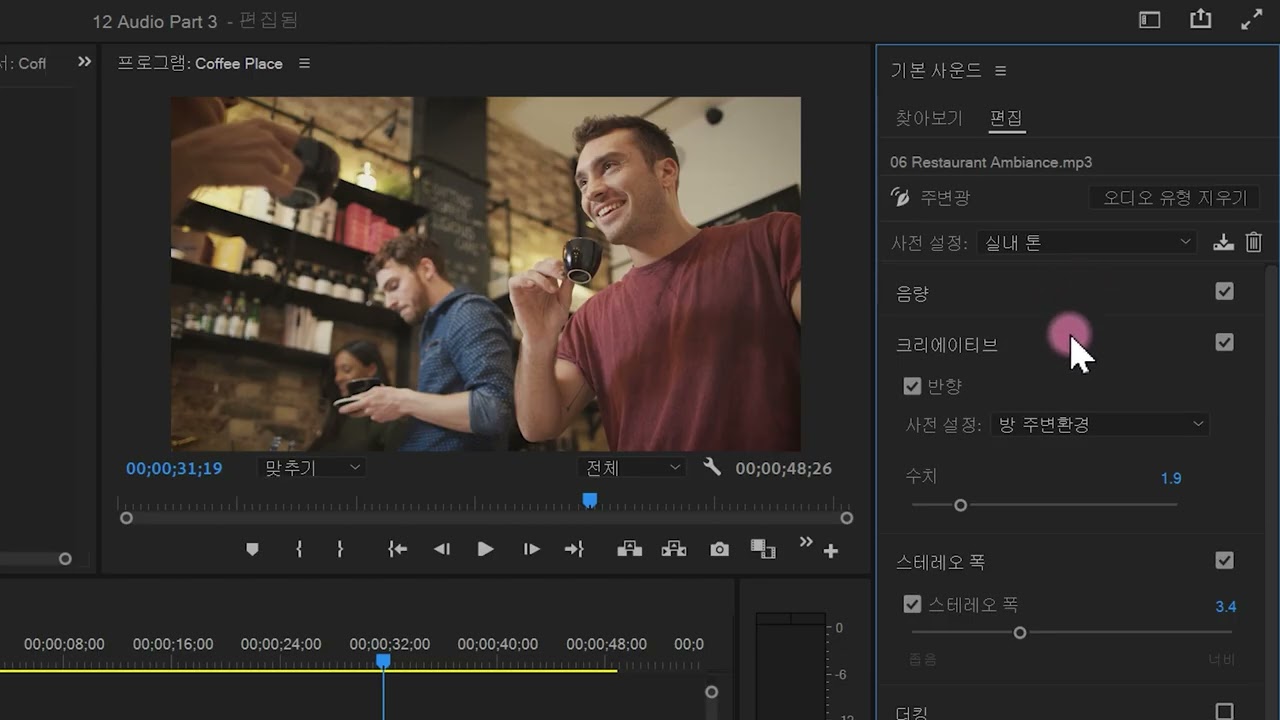This screenshot has height=720, width=1280.
Task: Save the preset with the download icon
Action: click(1222, 242)
